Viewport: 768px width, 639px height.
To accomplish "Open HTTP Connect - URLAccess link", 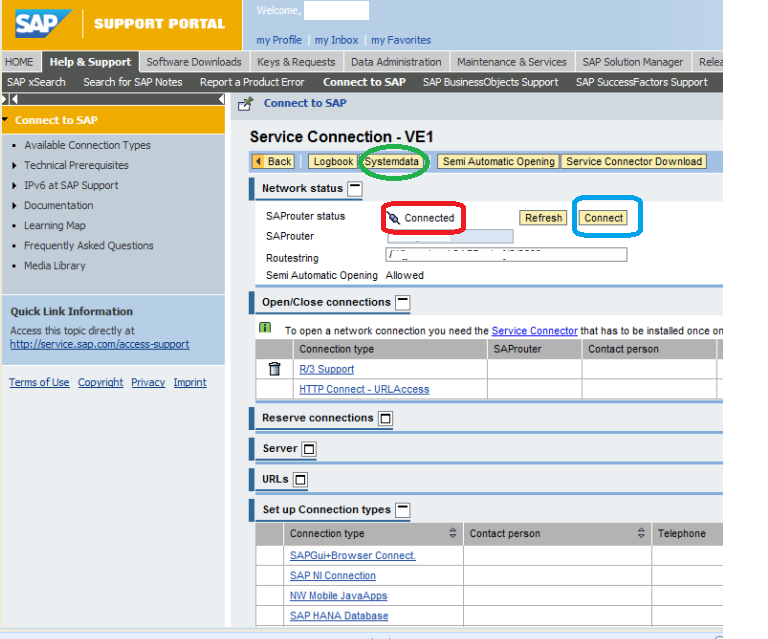I will pyautogui.click(x=364, y=389).
